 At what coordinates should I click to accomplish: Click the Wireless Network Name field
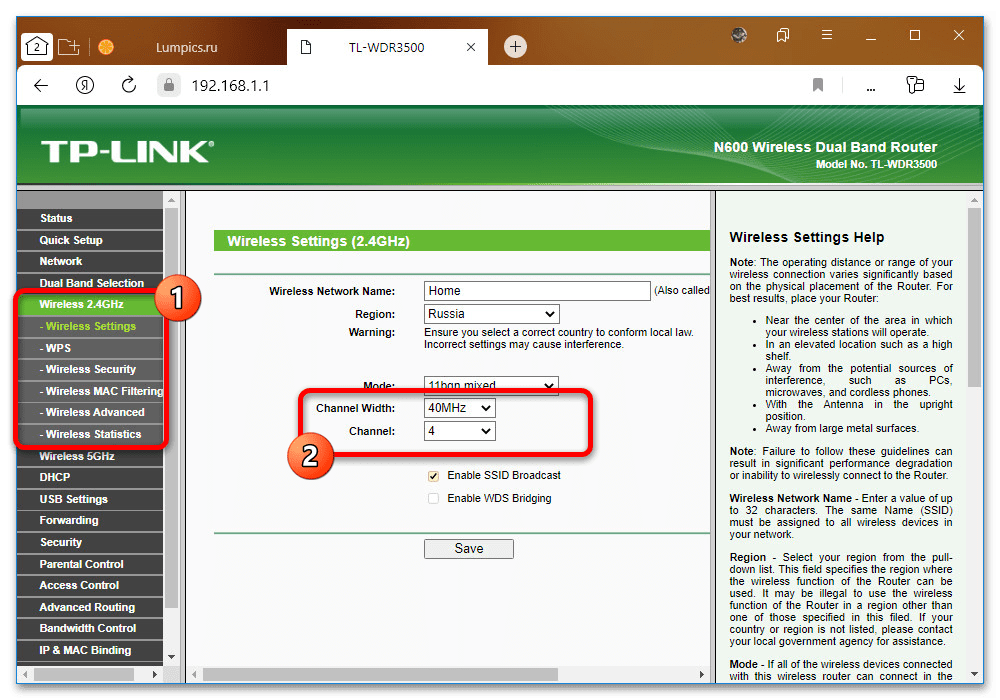(x=537, y=291)
